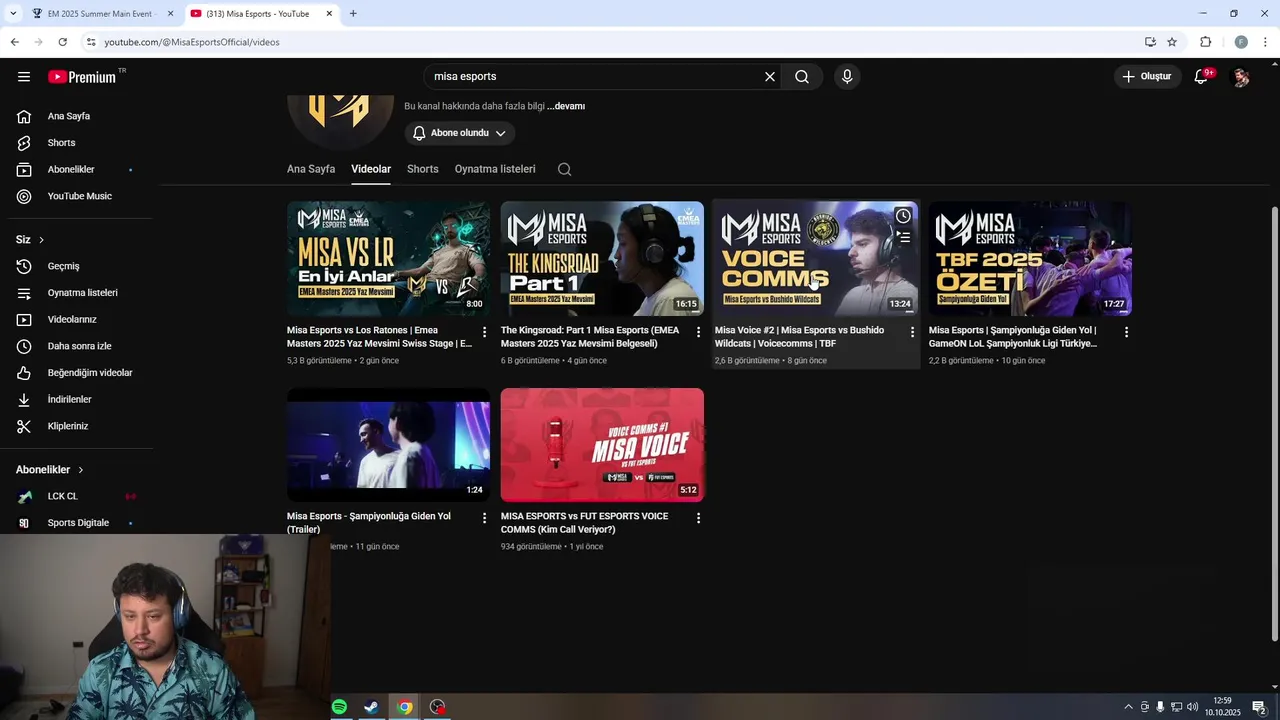Switch to Oynatma listeleri channel tab
This screenshot has height=720, width=1280.
tap(495, 169)
